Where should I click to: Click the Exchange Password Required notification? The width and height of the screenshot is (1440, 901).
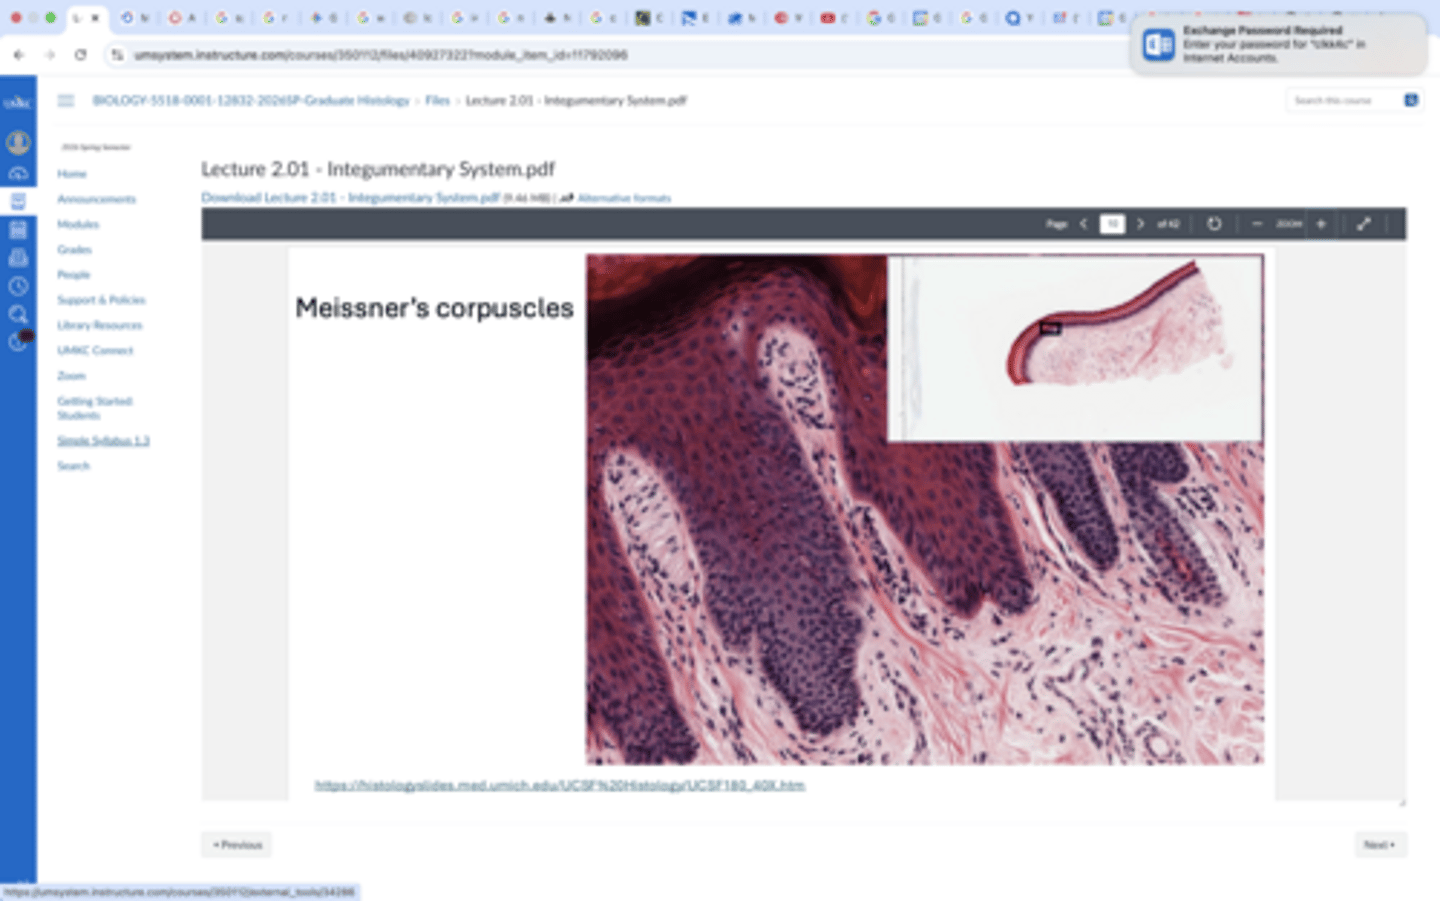click(1278, 44)
